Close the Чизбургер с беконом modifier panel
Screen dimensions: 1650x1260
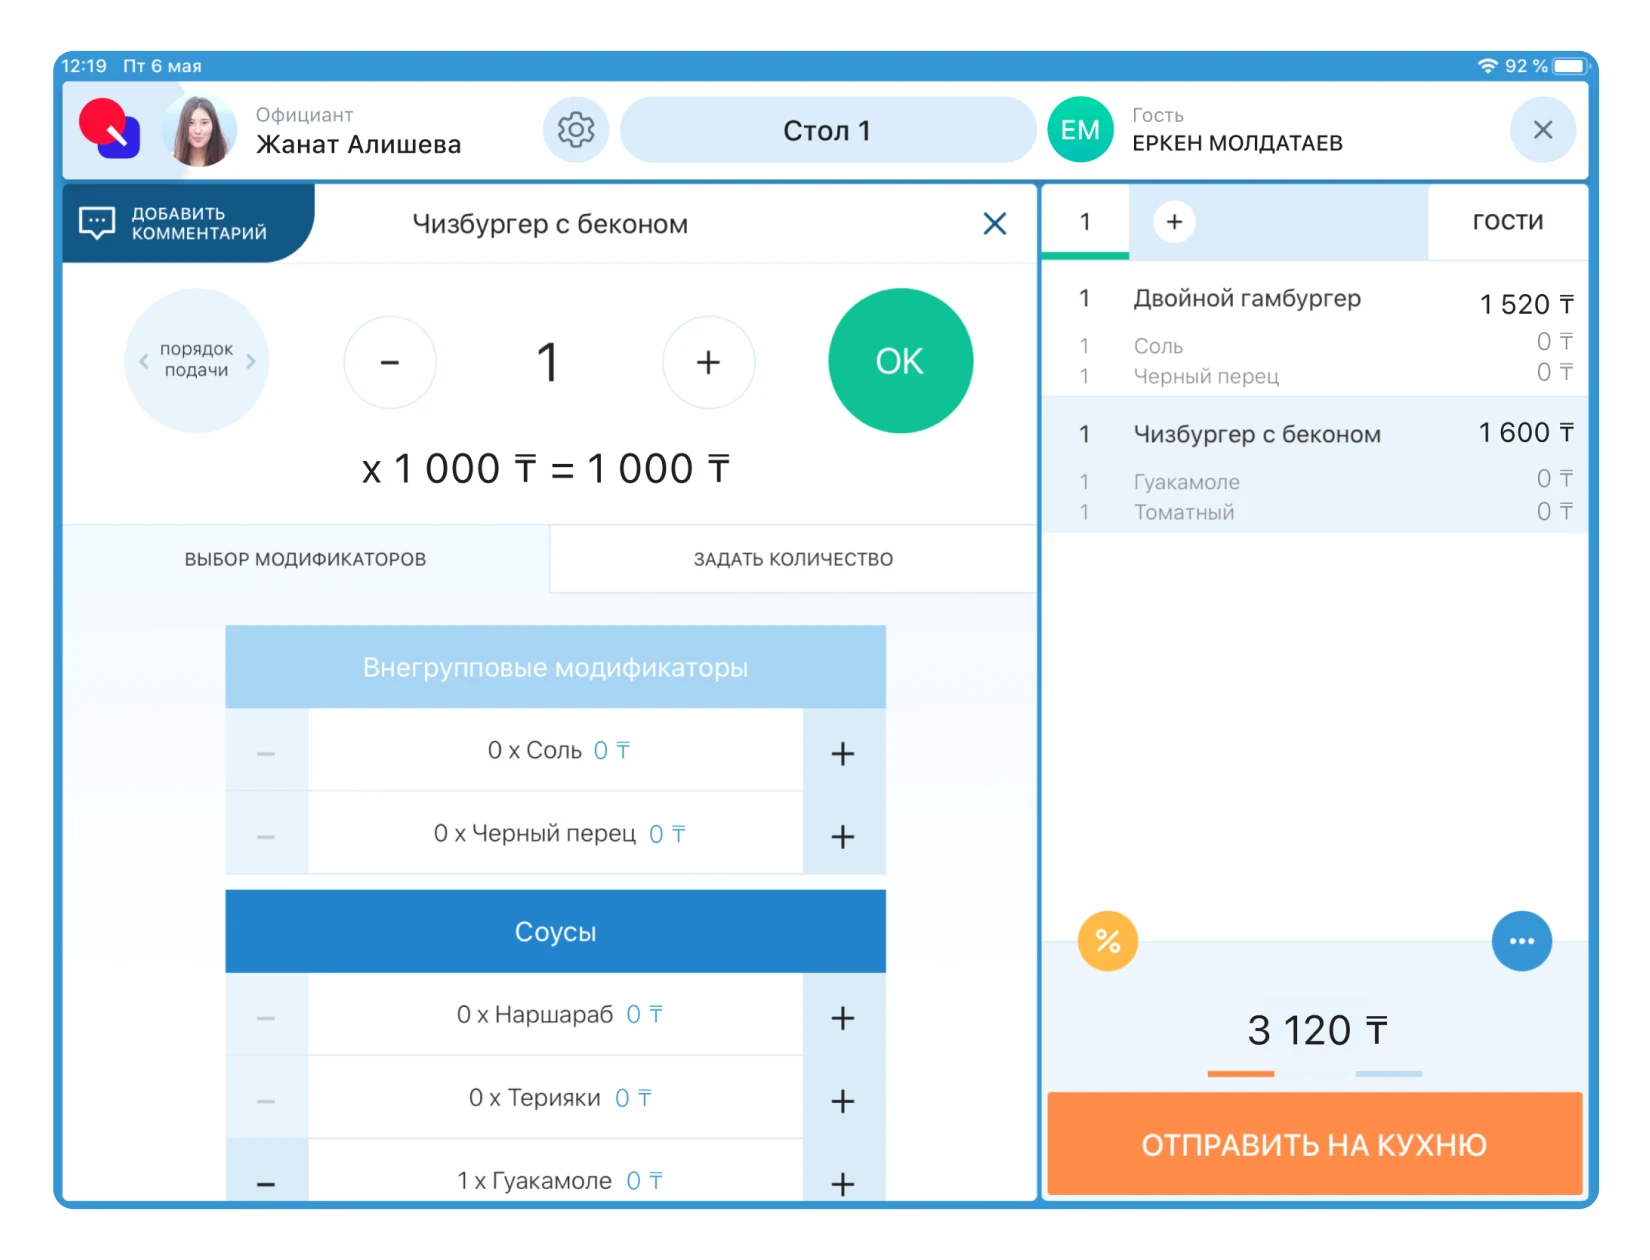coord(994,224)
